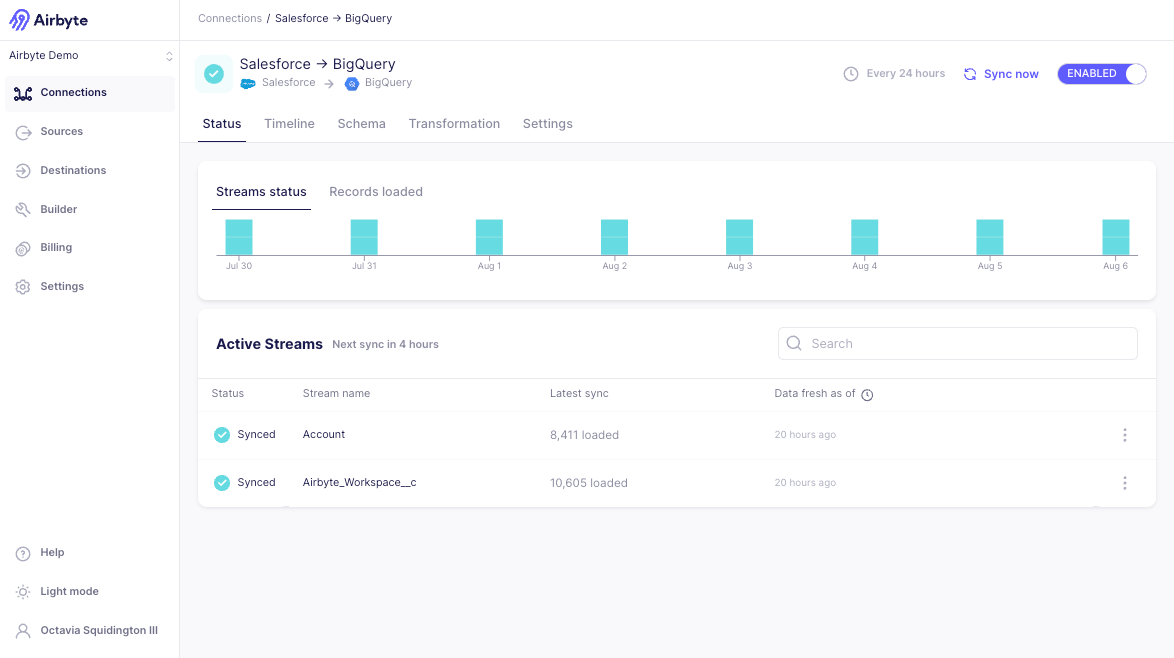Click the connection status checkmark icon

click(x=214, y=74)
